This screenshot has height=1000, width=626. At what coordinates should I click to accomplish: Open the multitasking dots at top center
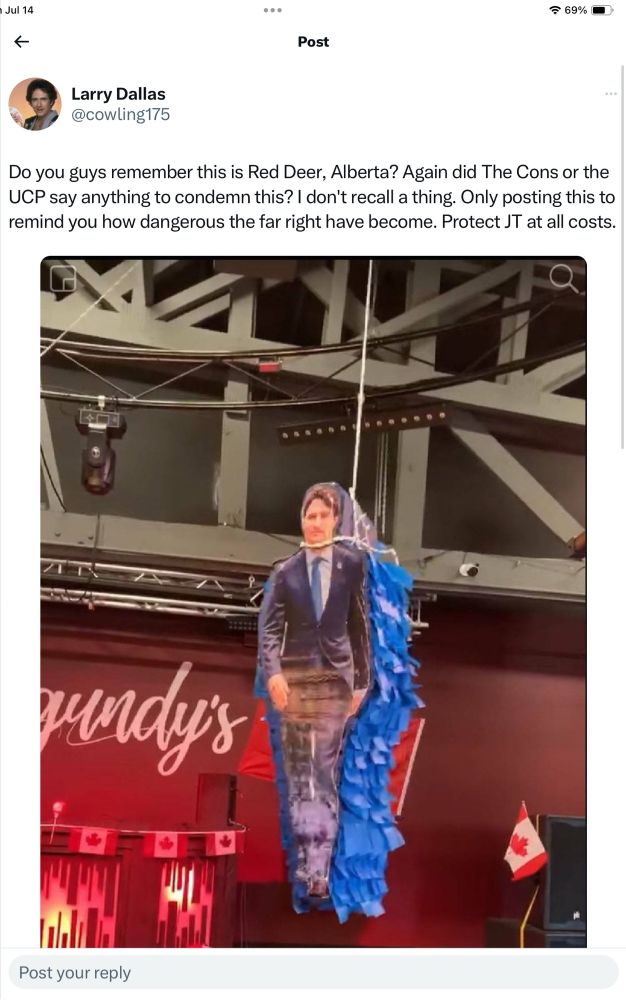tap(272, 10)
